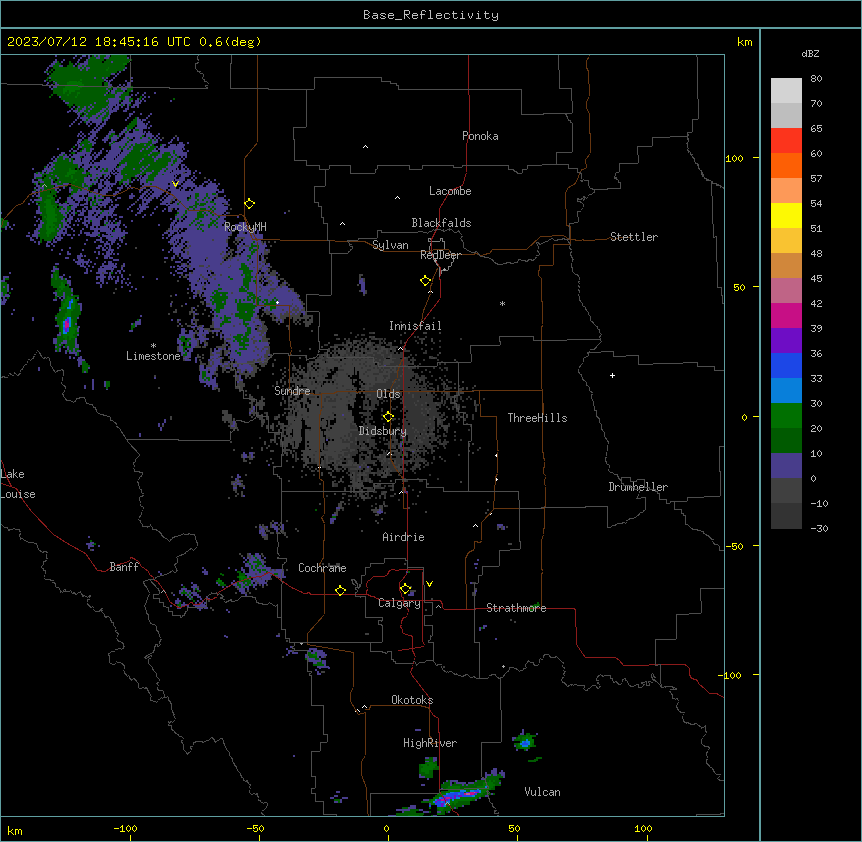Viewport: 862px width, 842px height.
Task: Pick the dark green 10-20 dBZ swatch
Action: [786, 441]
